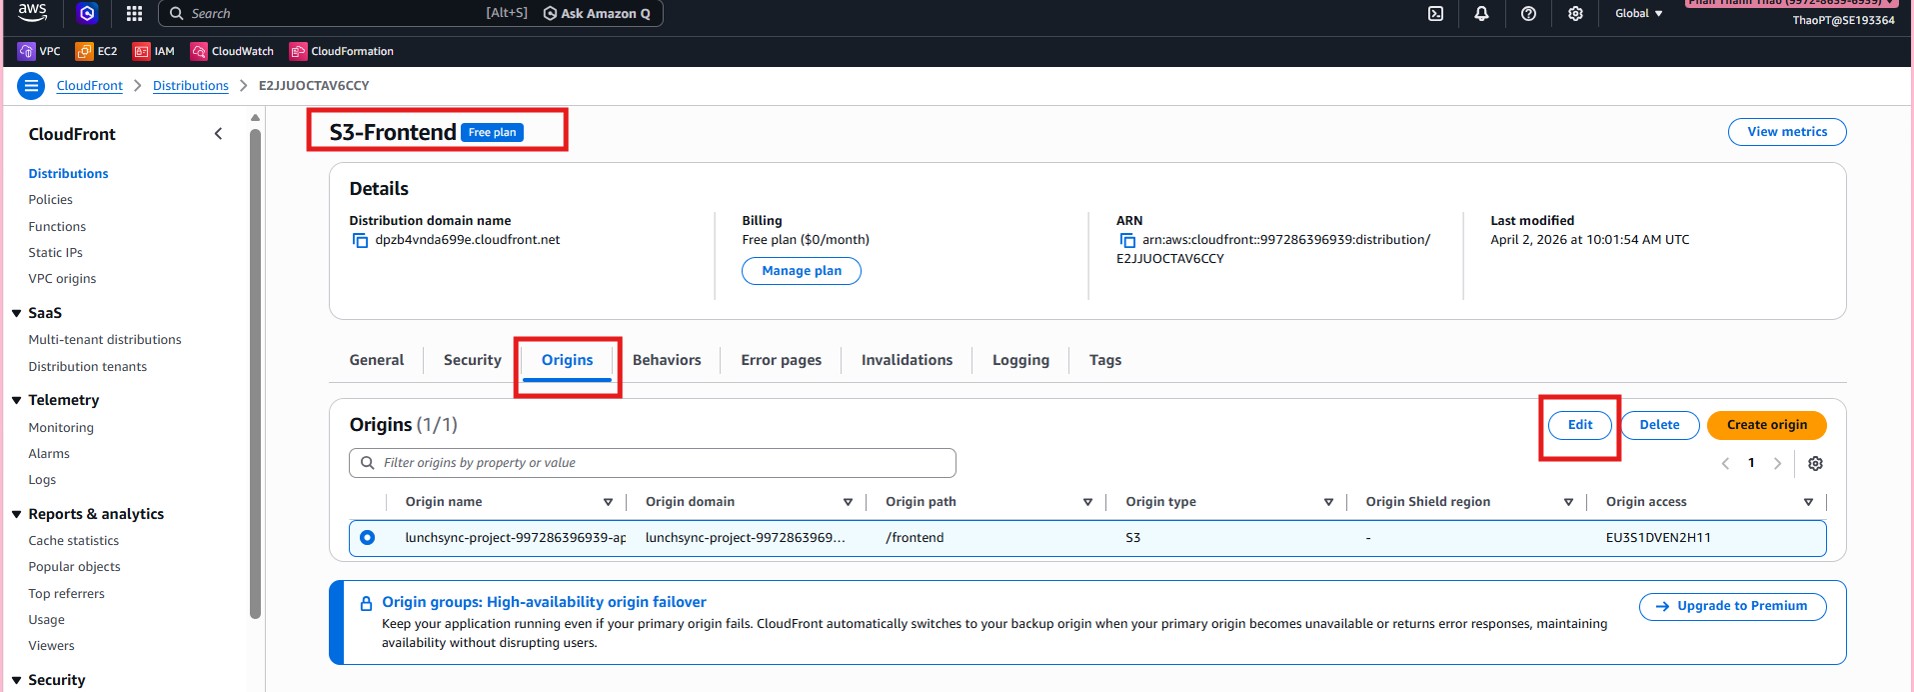
Task: Open the AWS home logo
Action: [x=32, y=12]
